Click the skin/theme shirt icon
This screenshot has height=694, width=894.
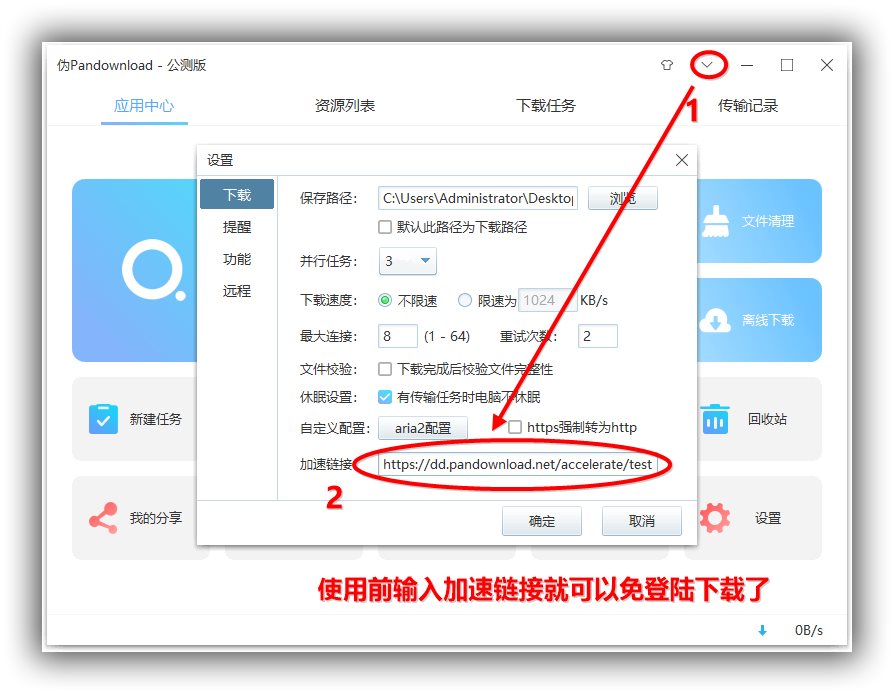coord(667,65)
